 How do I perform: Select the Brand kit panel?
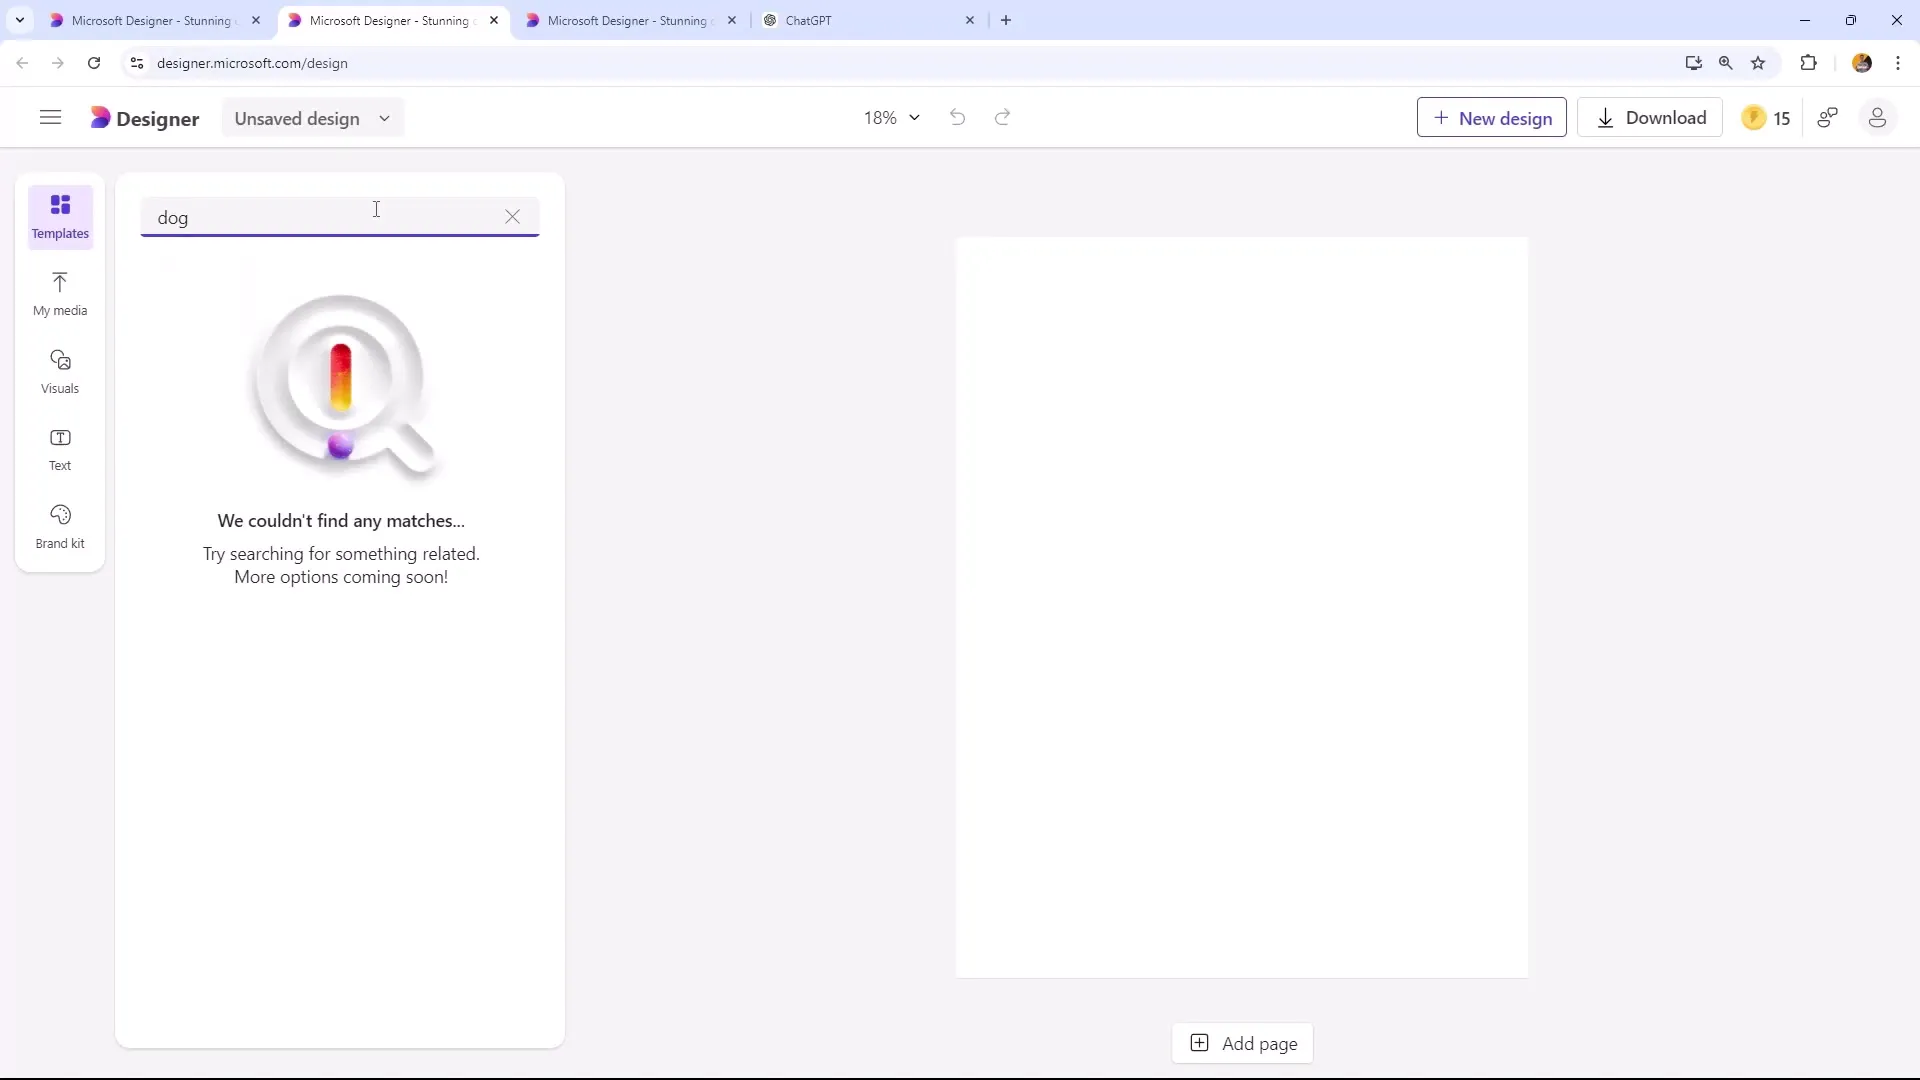tap(61, 527)
